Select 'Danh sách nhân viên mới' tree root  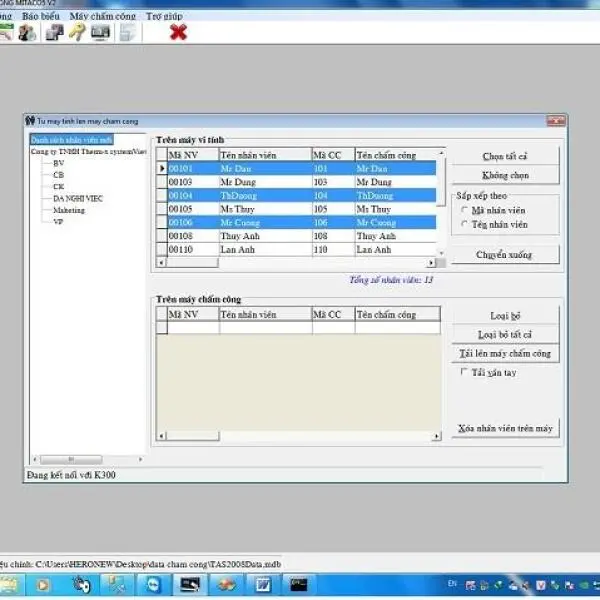click(70, 140)
